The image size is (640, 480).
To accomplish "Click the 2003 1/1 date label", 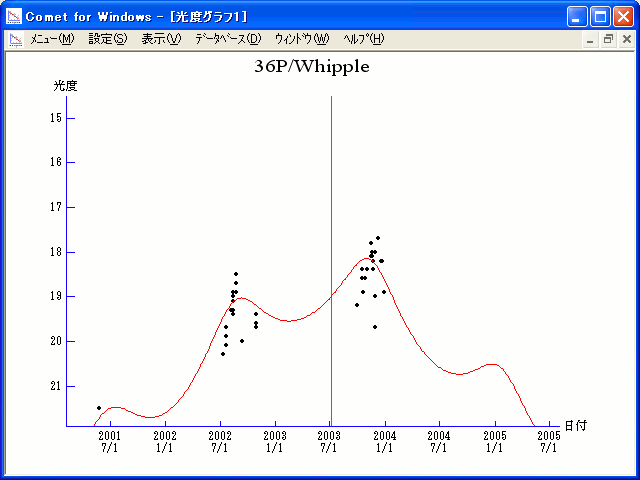I will point(275,442).
